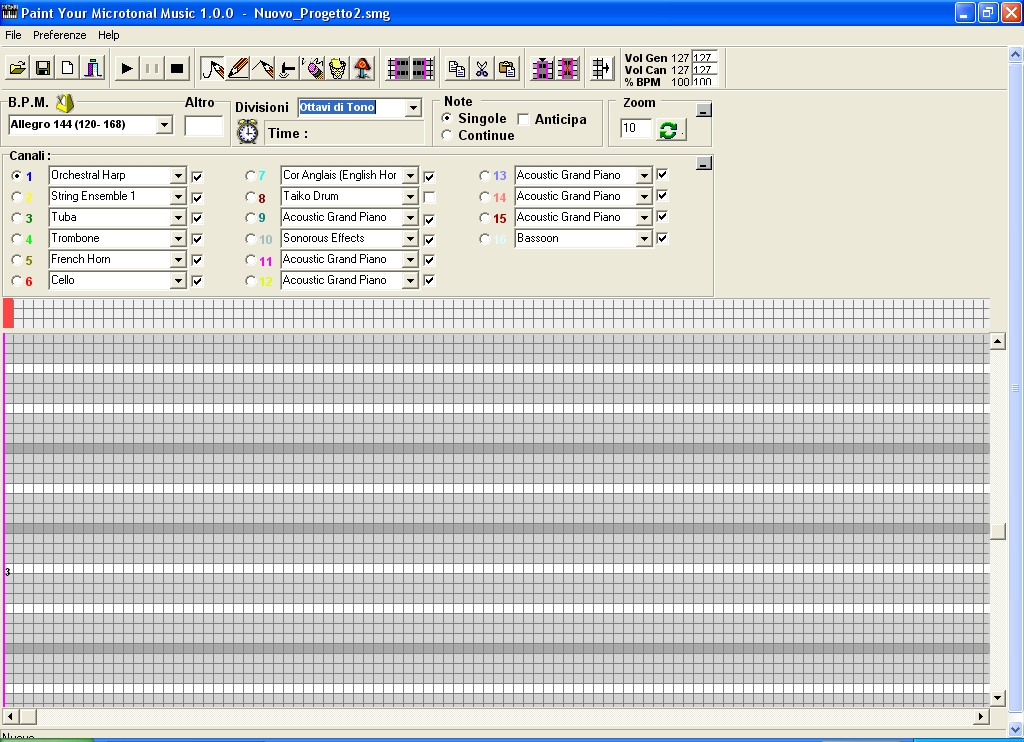1024x742 pixels.
Task: Select channel 13 radio button
Action: pyautogui.click(x=484, y=175)
